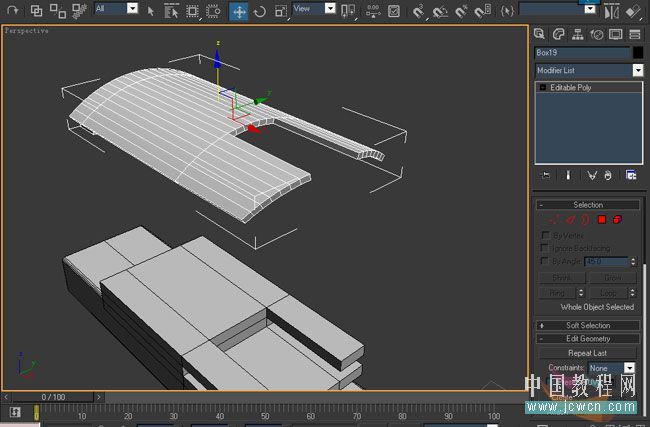Image resolution: width=650 pixels, height=427 pixels.
Task: Click the By Angle value field
Action: [x=607, y=261]
